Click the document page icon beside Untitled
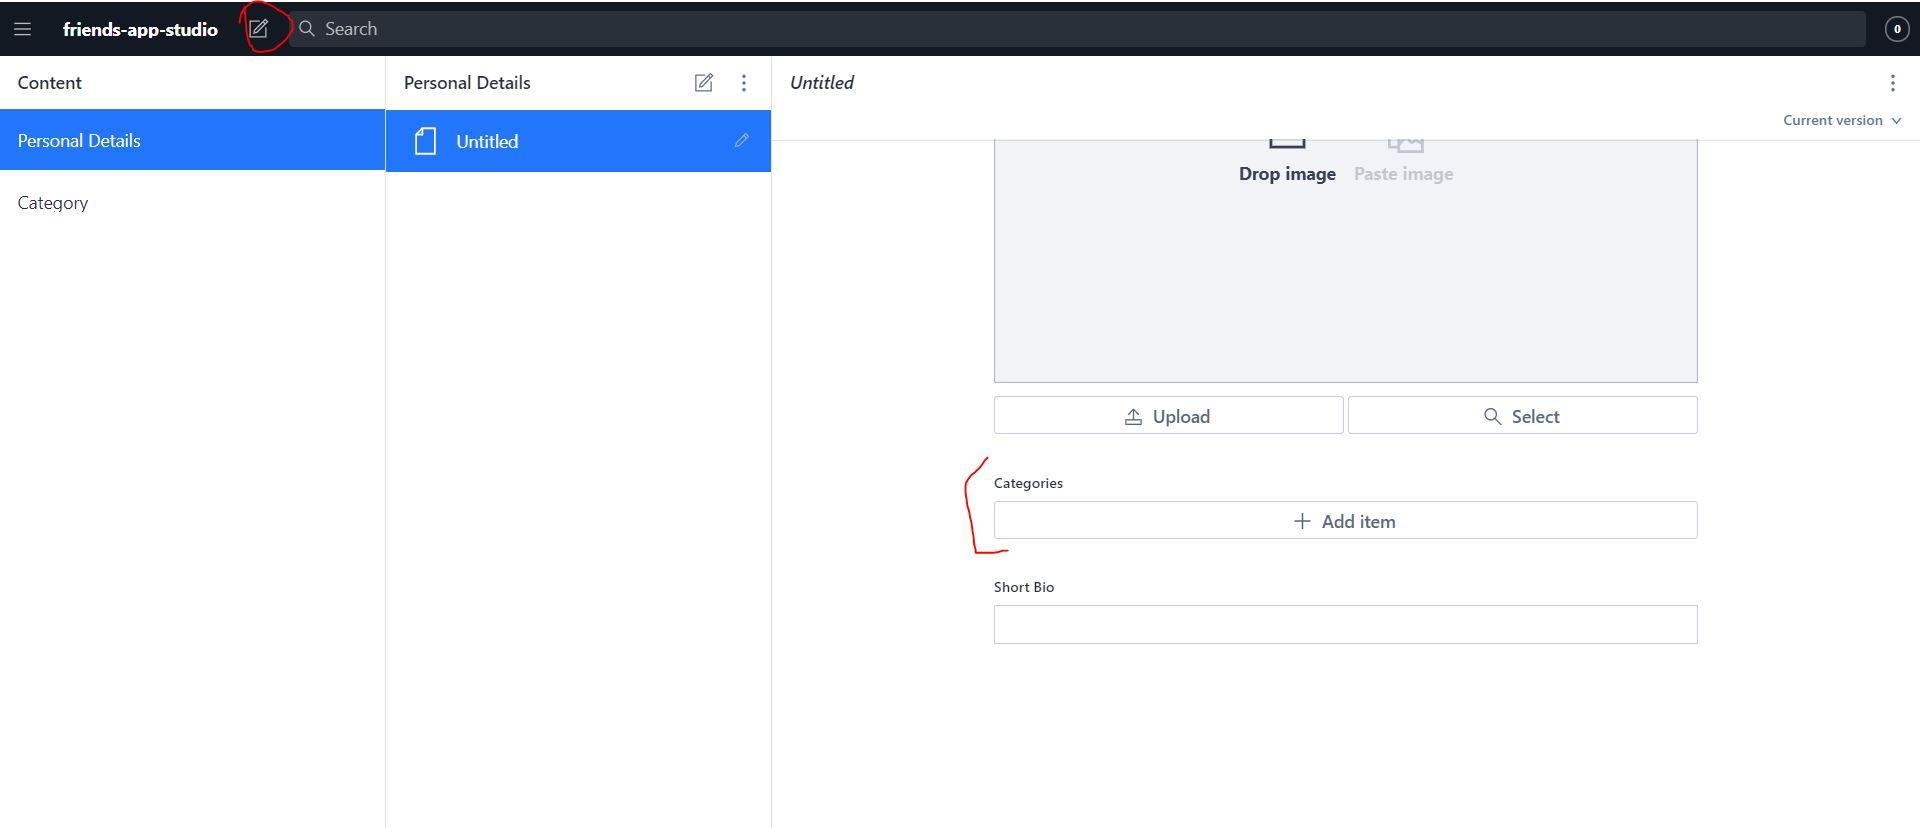1920x828 pixels. click(x=425, y=141)
